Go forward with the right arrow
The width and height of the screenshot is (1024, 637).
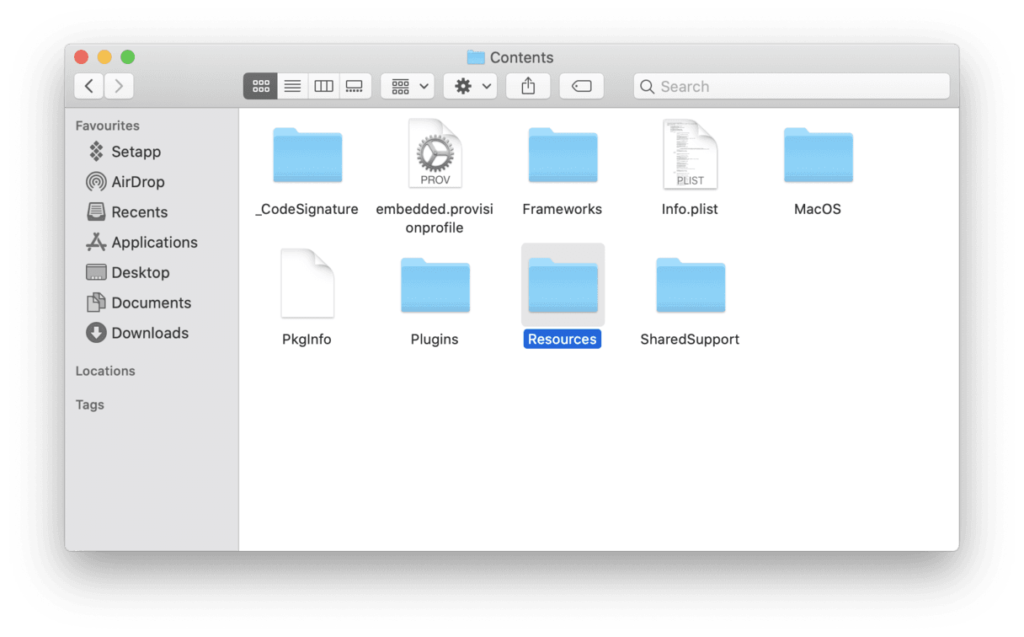119,86
